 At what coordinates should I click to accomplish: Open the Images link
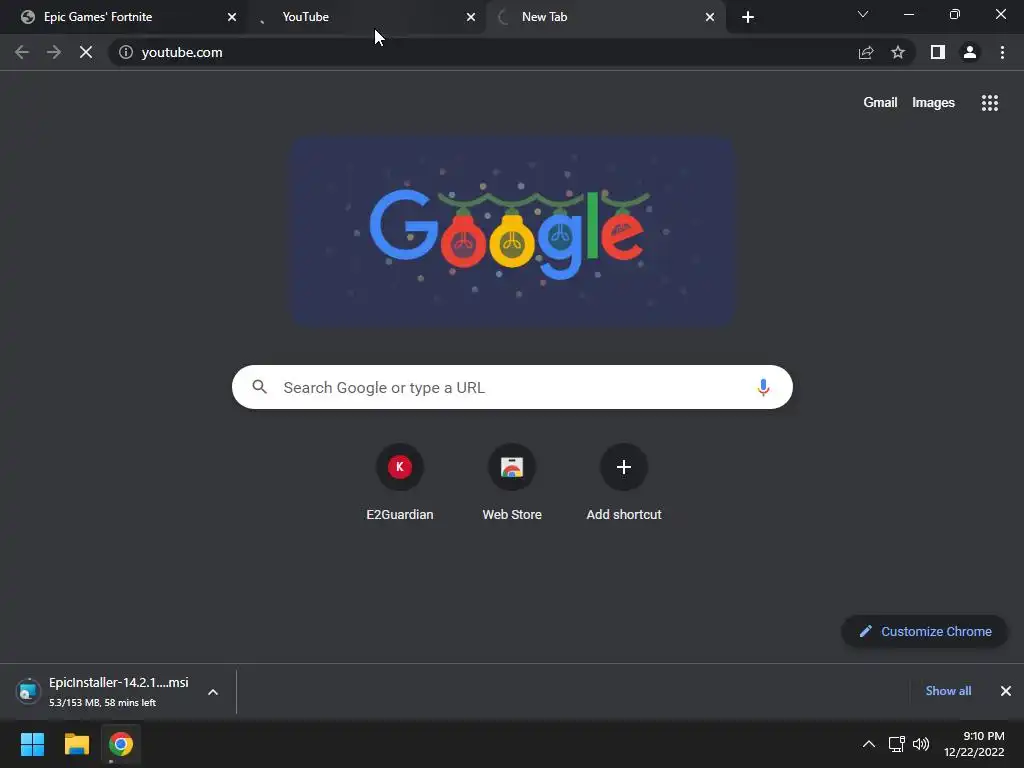pos(933,103)
